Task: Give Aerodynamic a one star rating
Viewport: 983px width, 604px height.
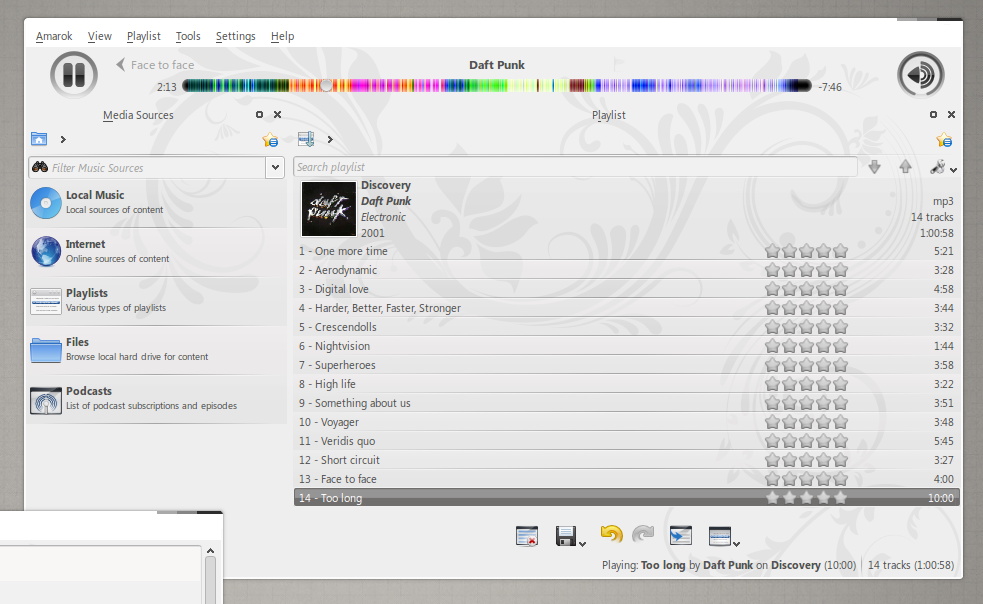Action: [x=772, y=270]
